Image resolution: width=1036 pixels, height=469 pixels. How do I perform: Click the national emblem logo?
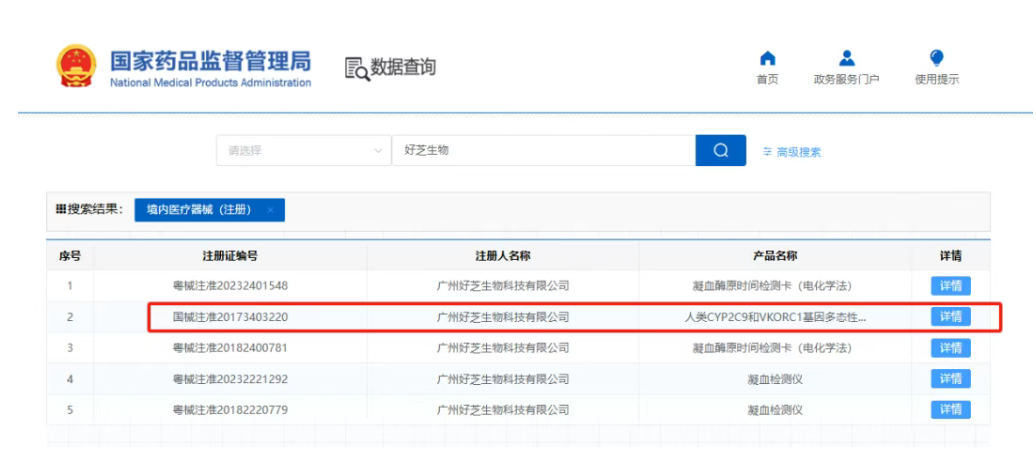[x=76, y=66]
